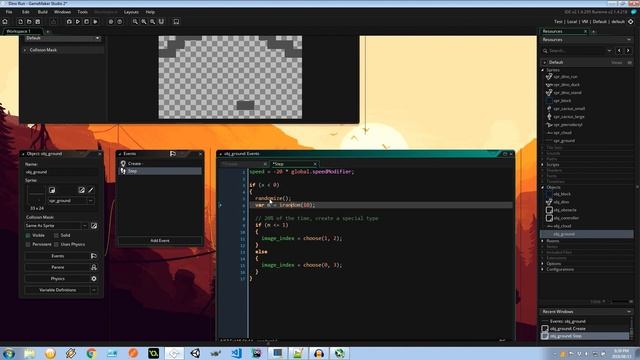The image size is (640, 360).
Task: Click the previous search result arrow
Action: [619, 51]
